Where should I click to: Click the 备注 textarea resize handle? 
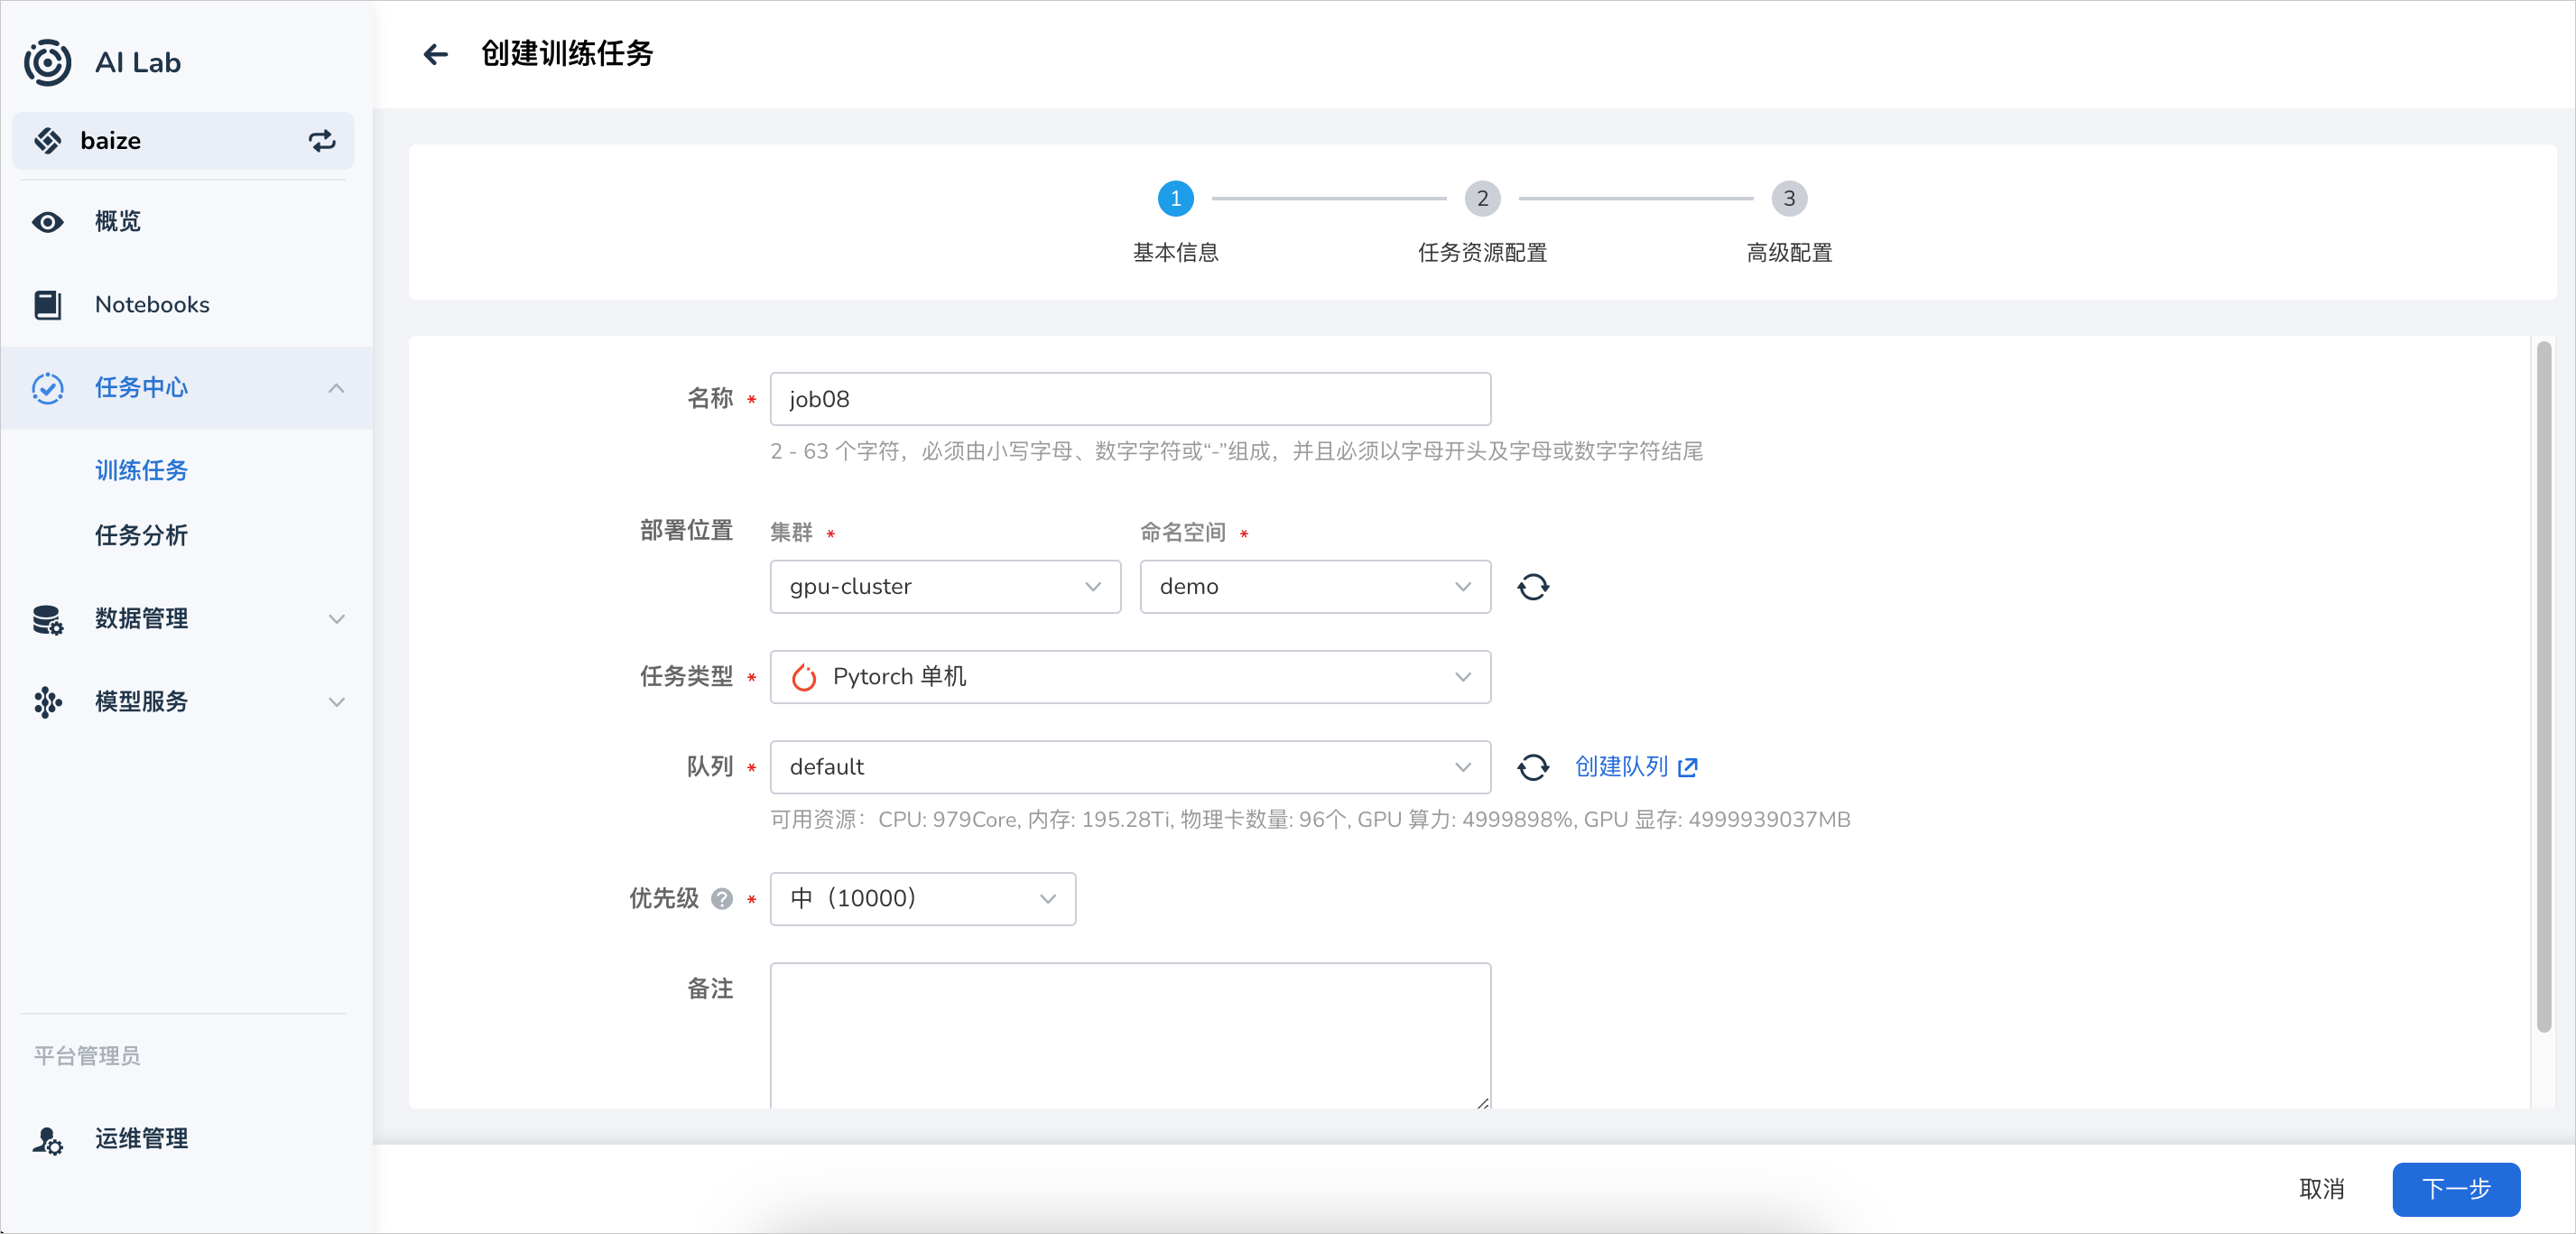coord(1482,1102)
